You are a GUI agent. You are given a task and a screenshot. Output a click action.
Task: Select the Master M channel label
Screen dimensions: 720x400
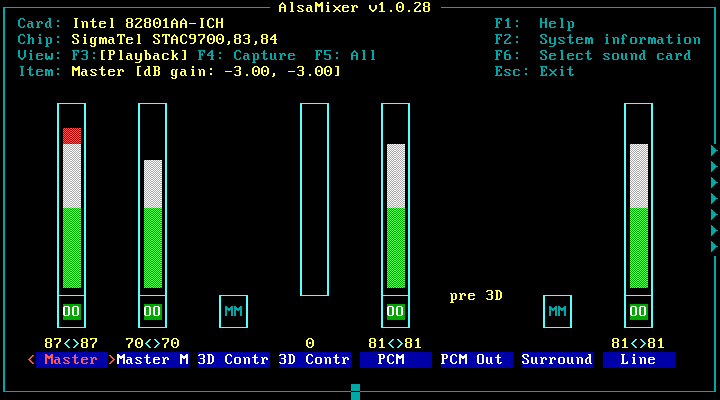point(152,360)
